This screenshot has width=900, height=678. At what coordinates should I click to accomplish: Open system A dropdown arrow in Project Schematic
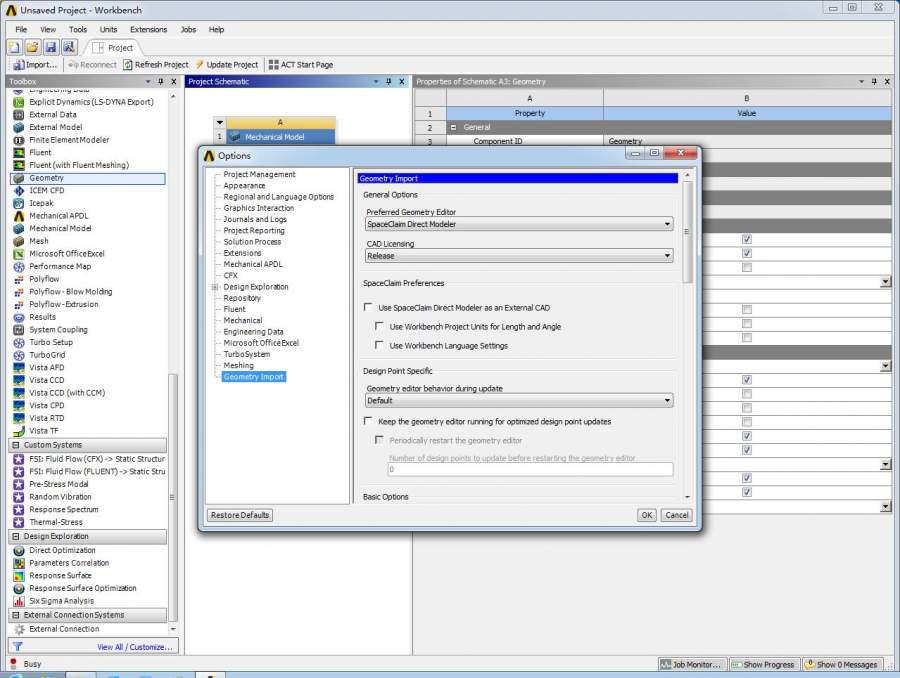coord(220,122)
